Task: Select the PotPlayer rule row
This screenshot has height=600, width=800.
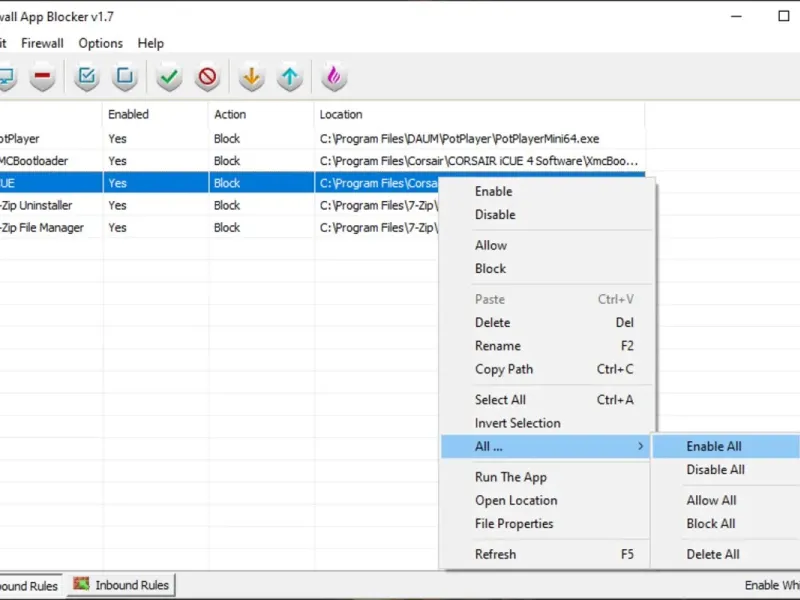Action: (x=50, y=138)
